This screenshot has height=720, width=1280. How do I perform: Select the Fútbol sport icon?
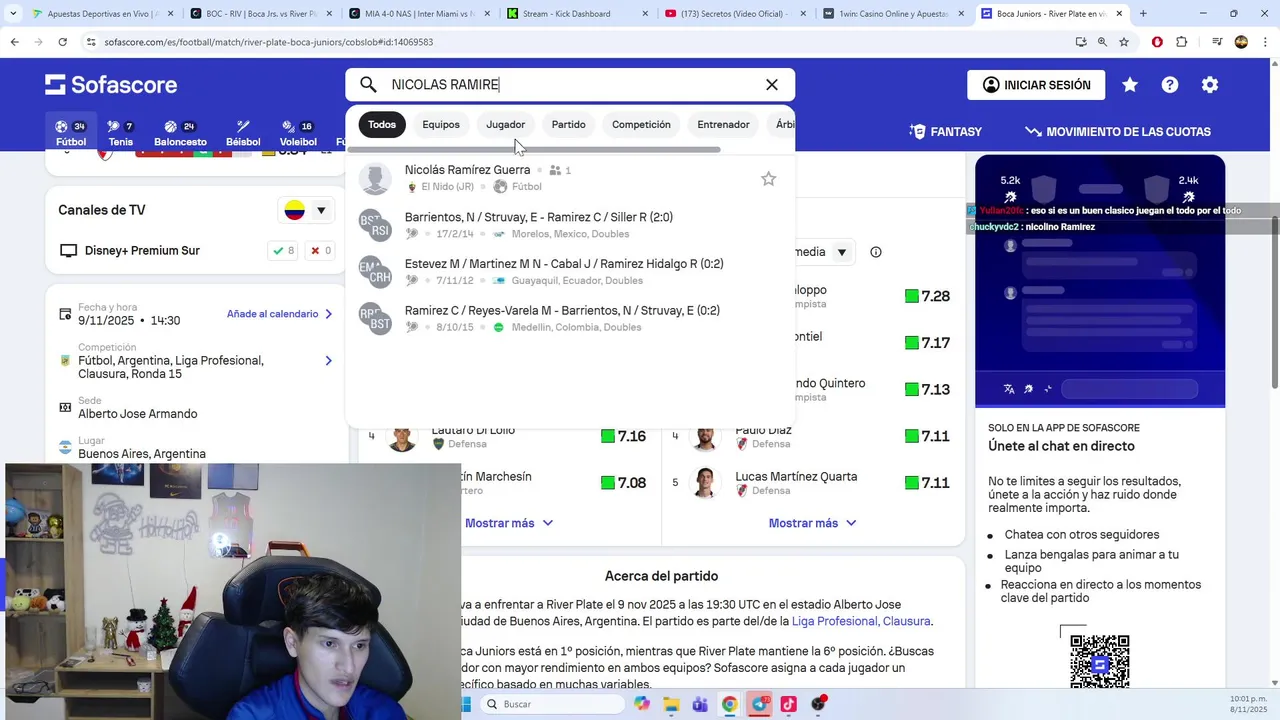(x=71, y=133)
